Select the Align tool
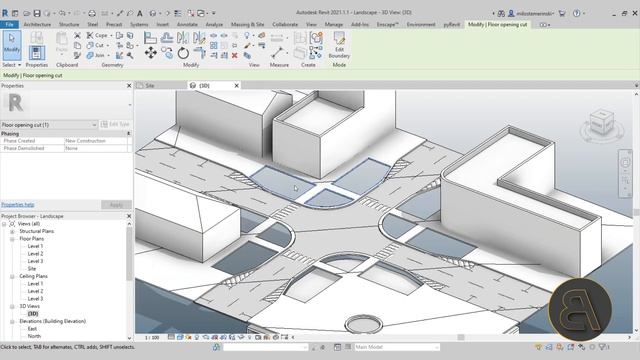640x360 pixels. (x=150, y=38)
